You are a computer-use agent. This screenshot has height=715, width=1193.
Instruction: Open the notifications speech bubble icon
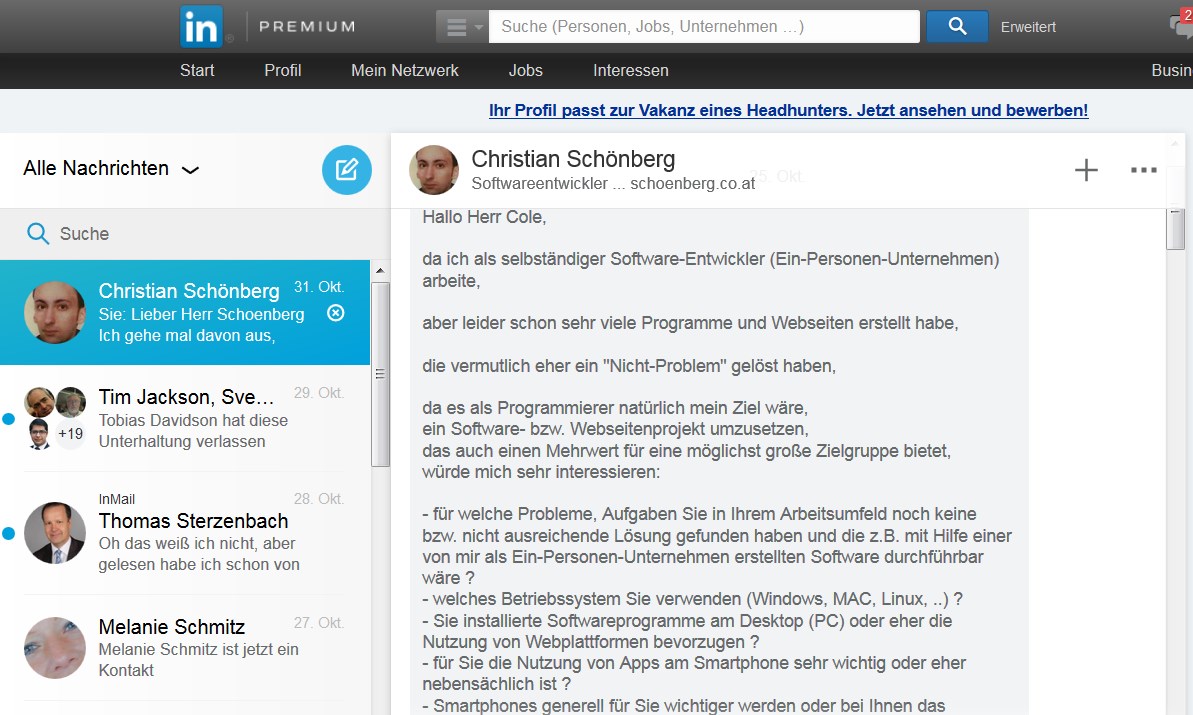[x=1181, y=27]
